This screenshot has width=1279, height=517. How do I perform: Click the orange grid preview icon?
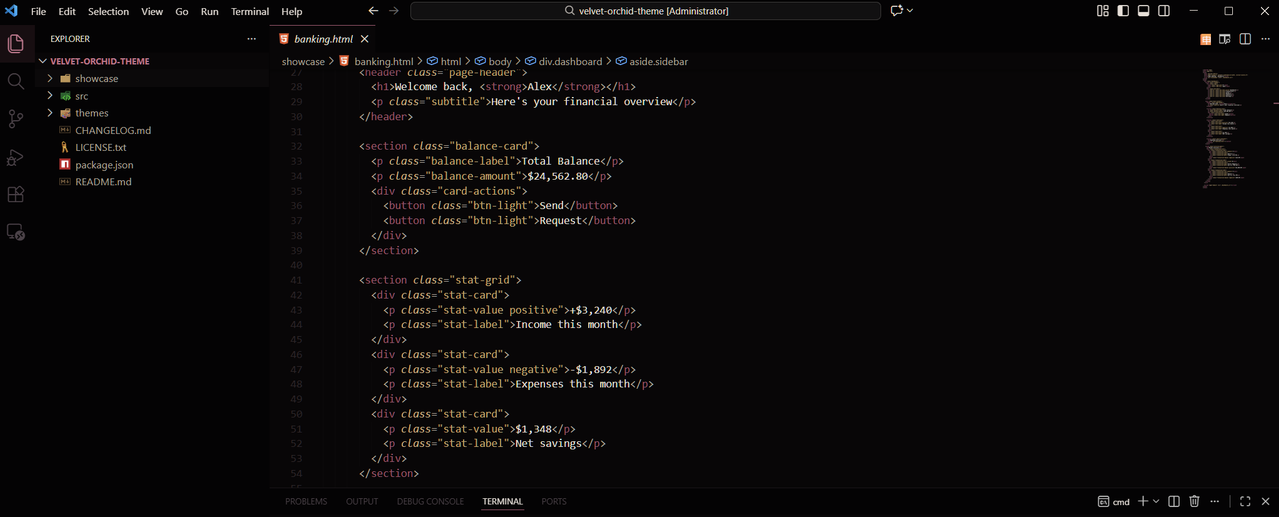1206,39
